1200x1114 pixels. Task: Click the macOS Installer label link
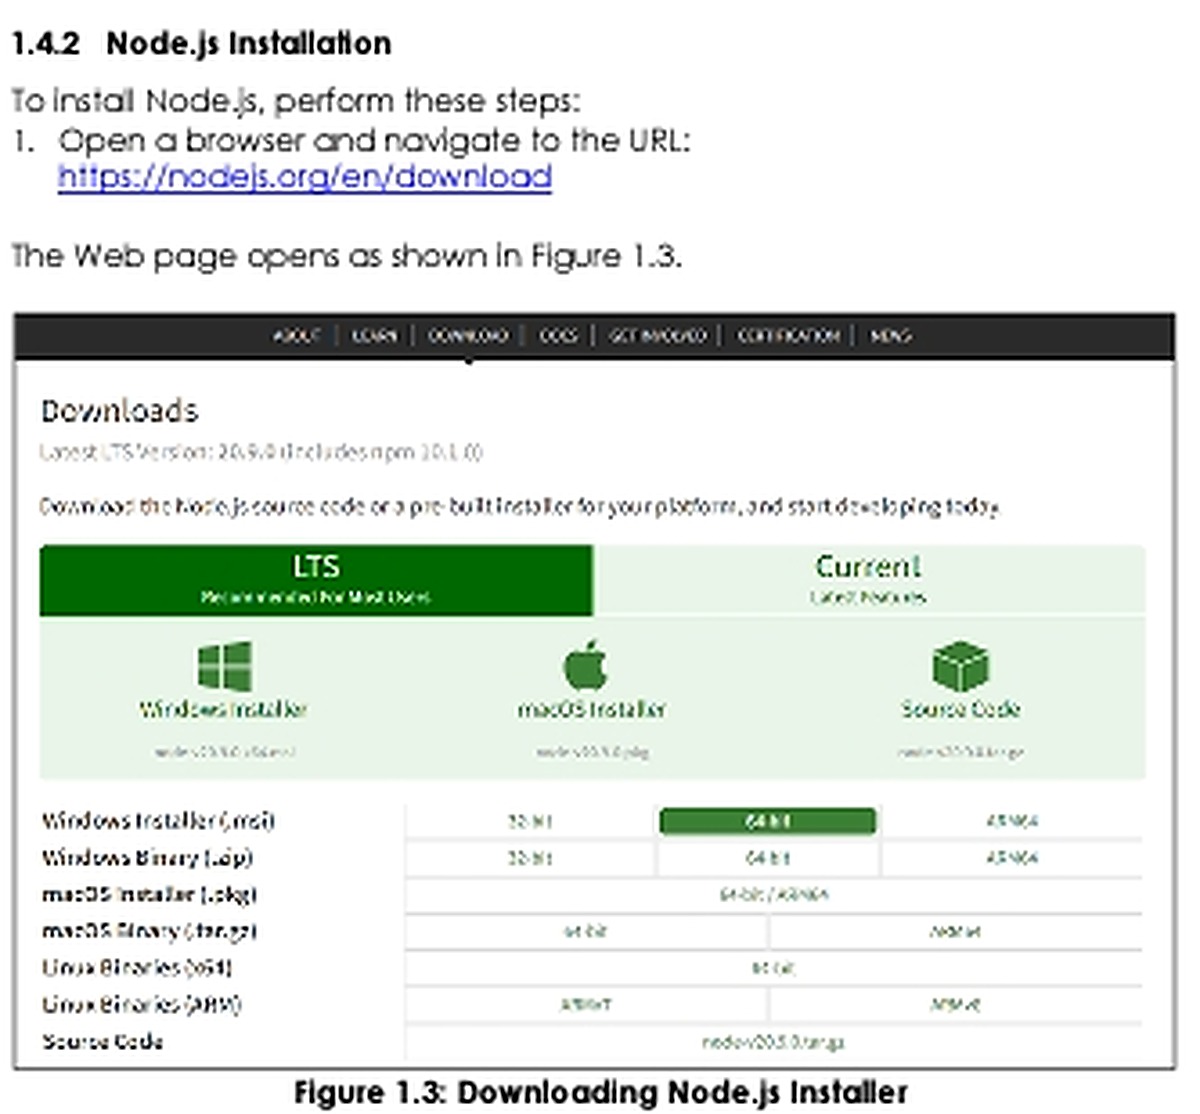tap(591, 709)
